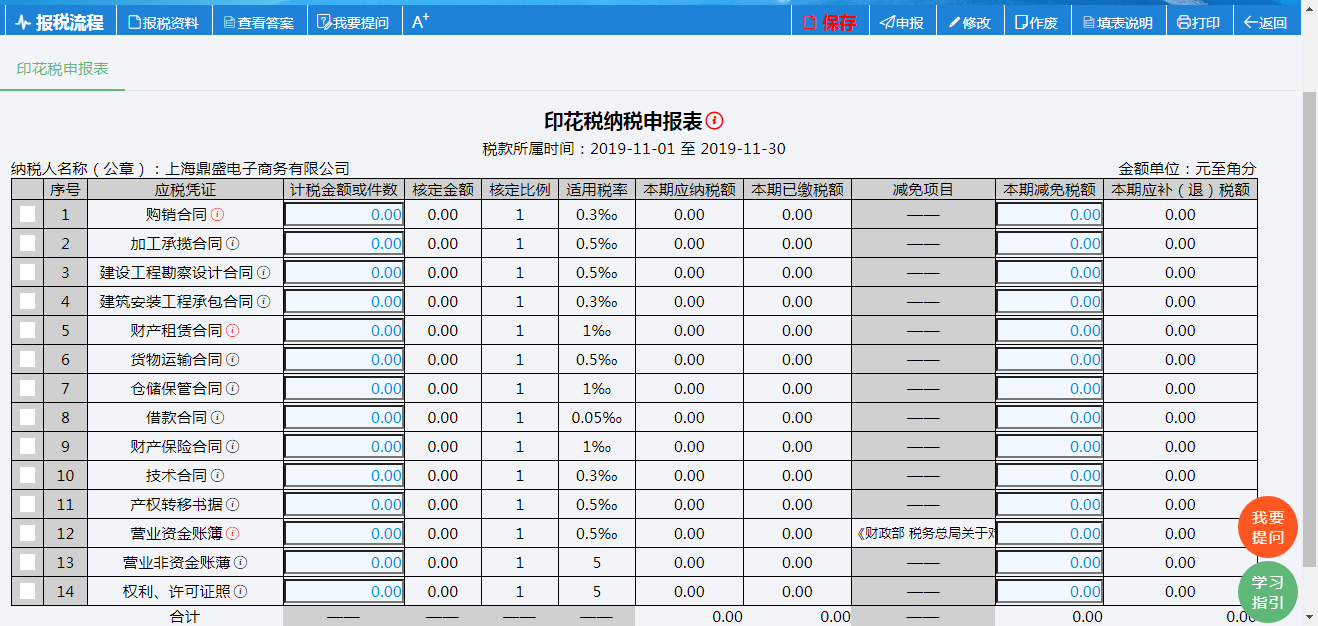This screenshot has width=1318, height=626.
Task: Click the info icon beside 加工承揽合同
Action: pos(232,243)
